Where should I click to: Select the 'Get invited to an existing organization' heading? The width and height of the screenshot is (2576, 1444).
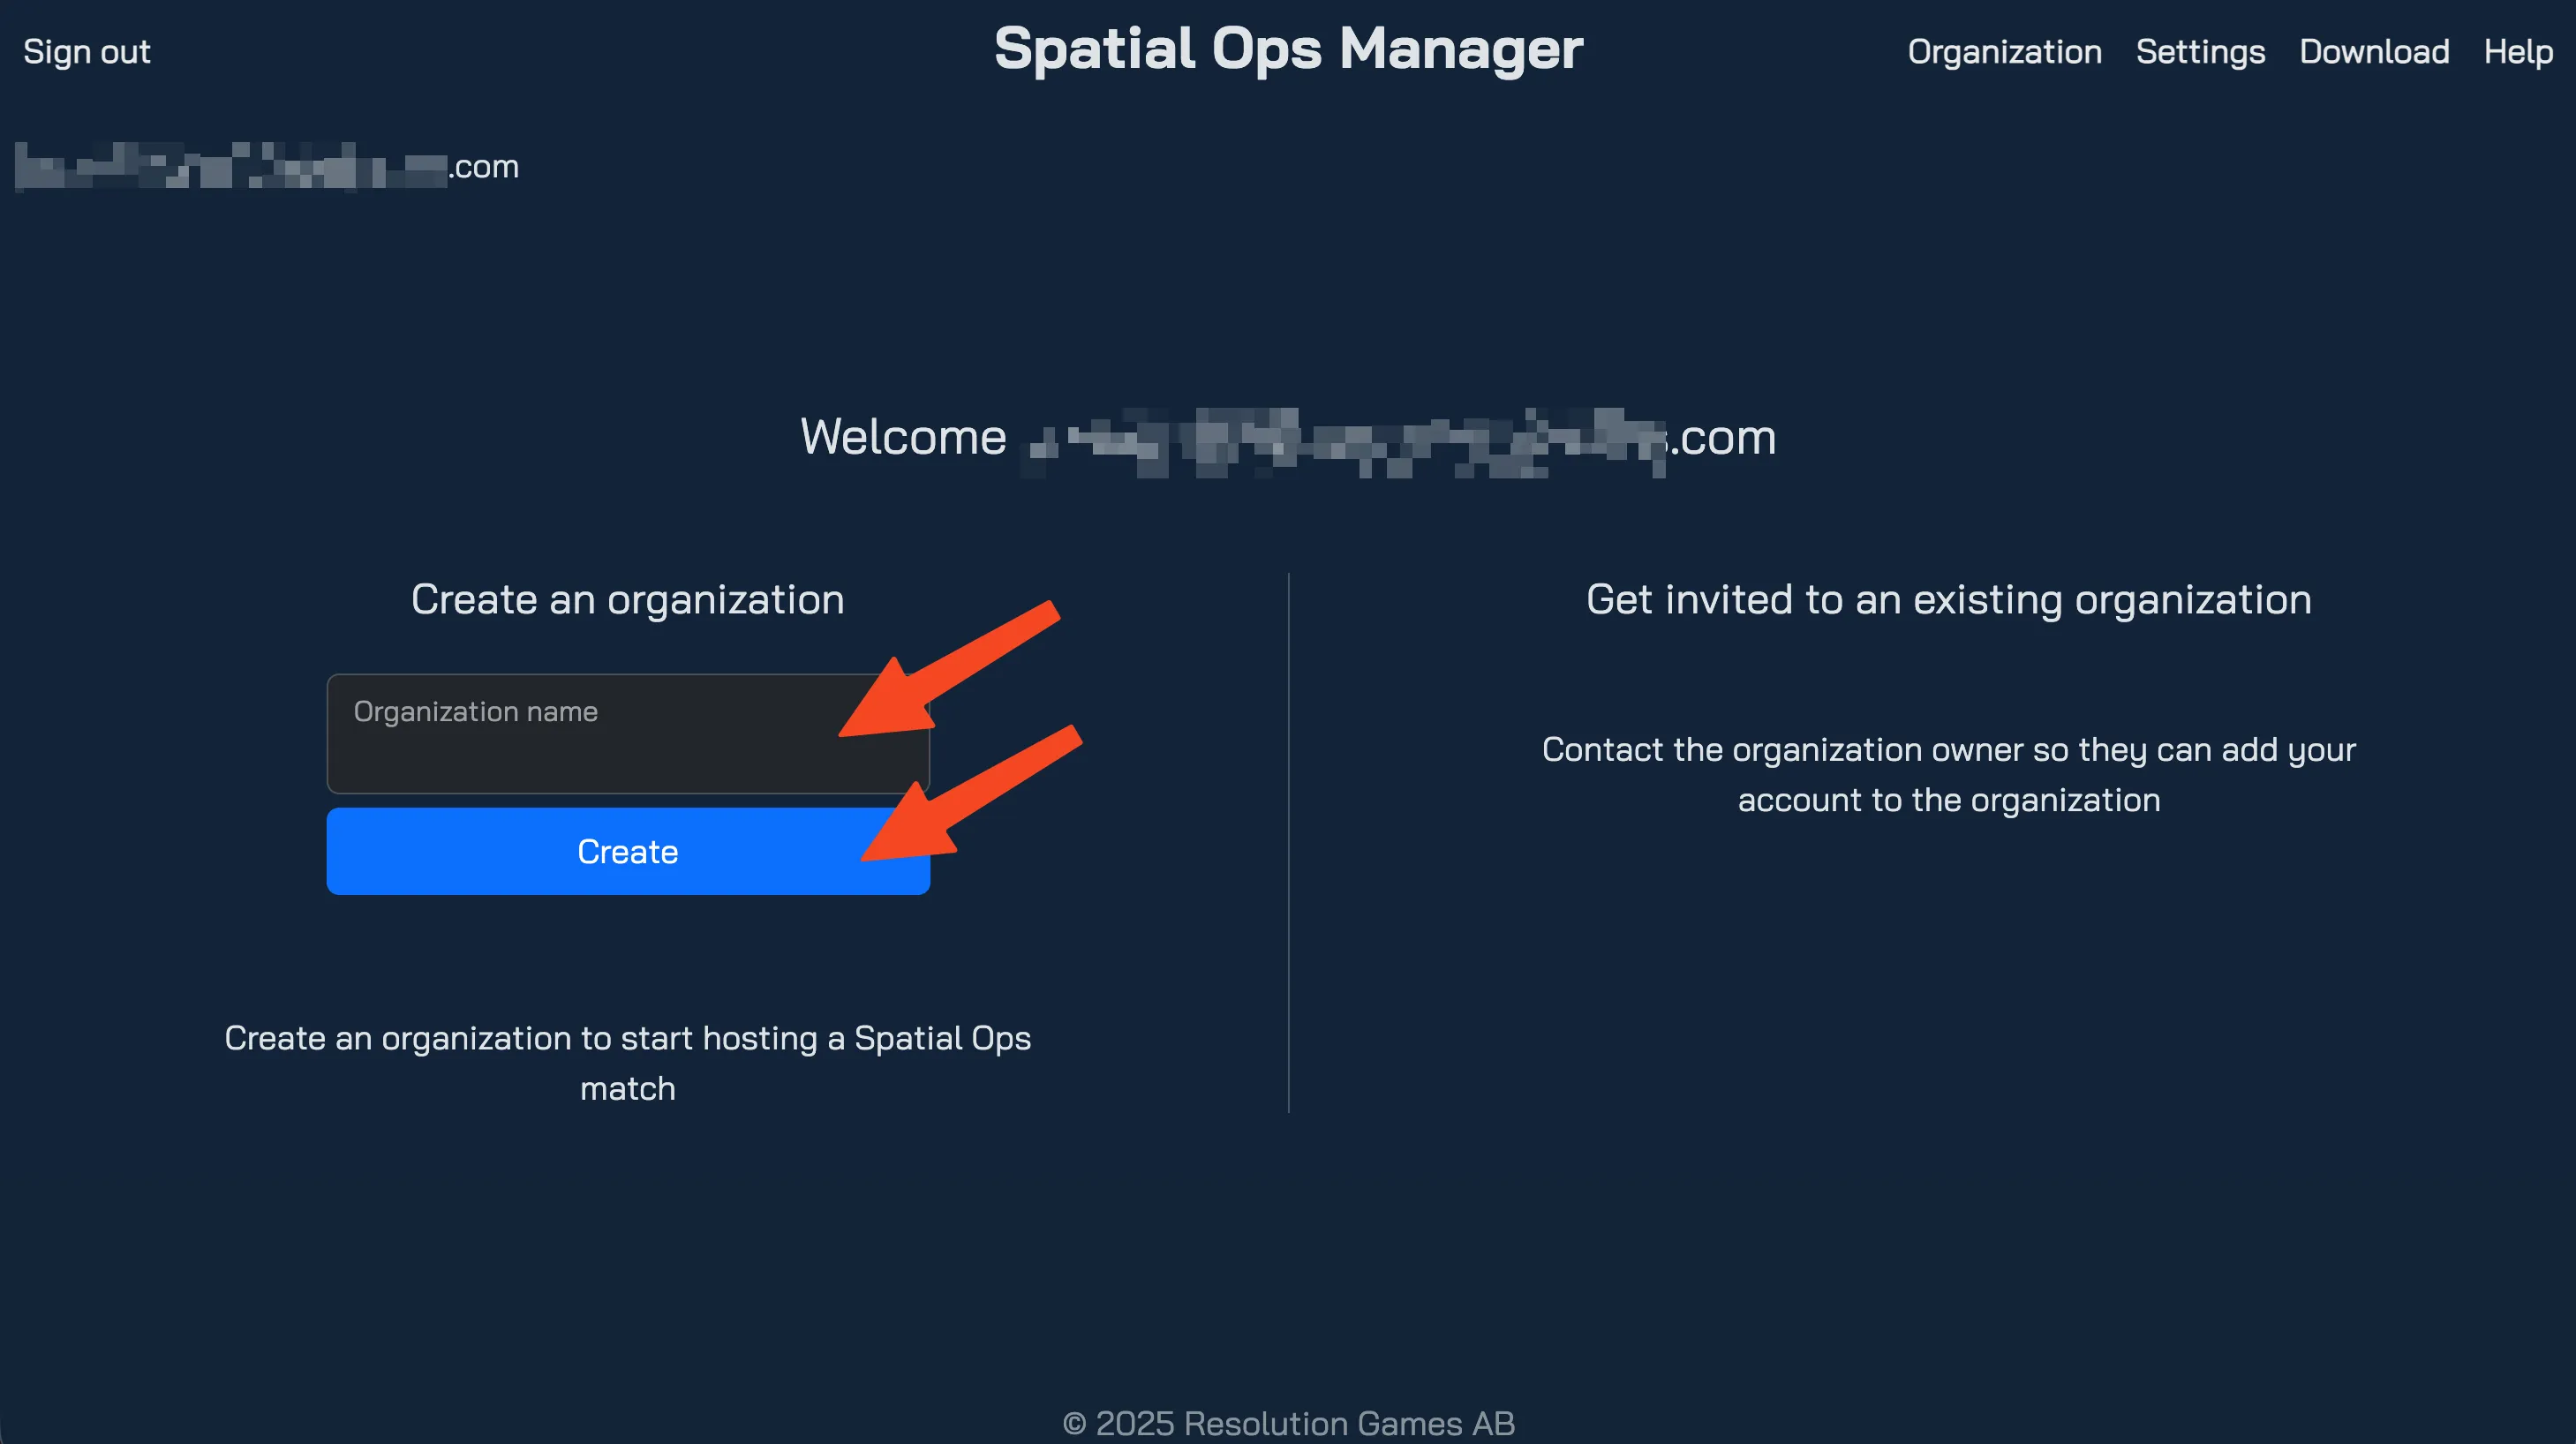1949,600
